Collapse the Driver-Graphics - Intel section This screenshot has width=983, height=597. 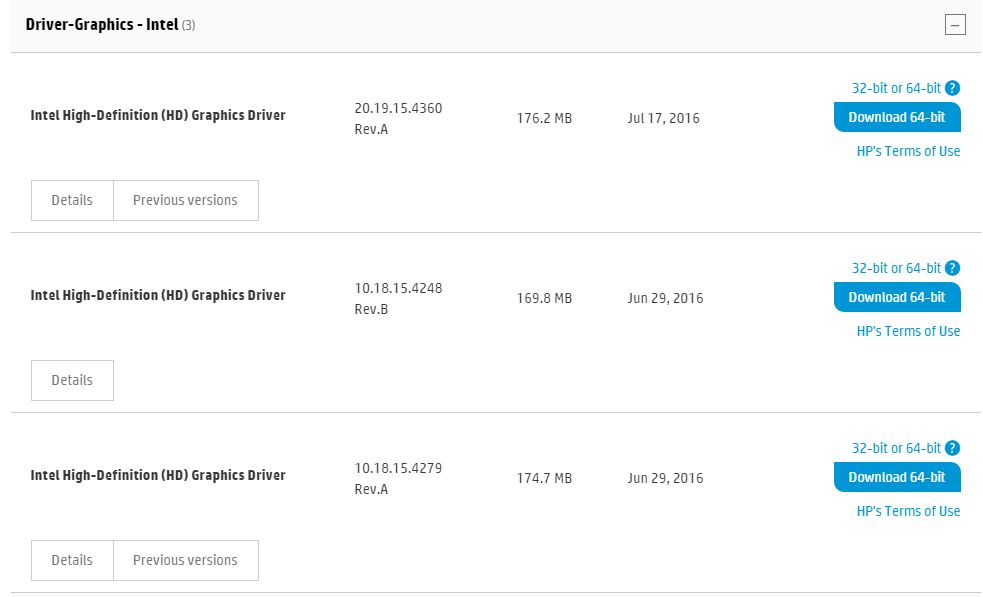click(x=955, y=25)
